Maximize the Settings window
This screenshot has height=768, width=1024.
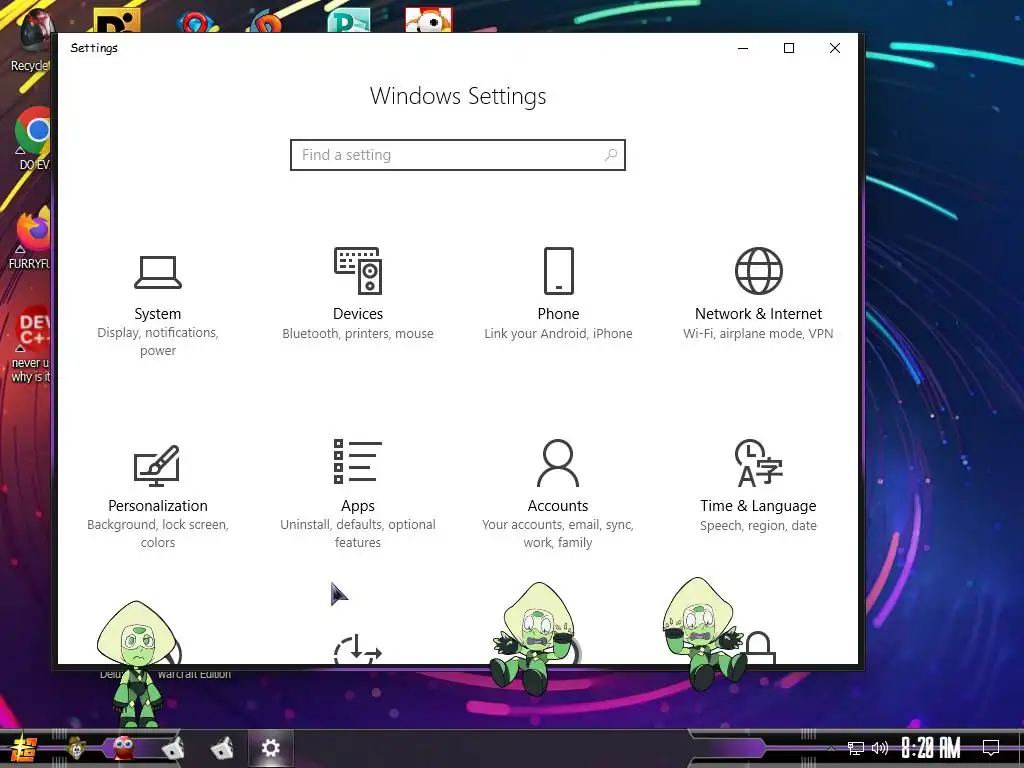[789, 48]
